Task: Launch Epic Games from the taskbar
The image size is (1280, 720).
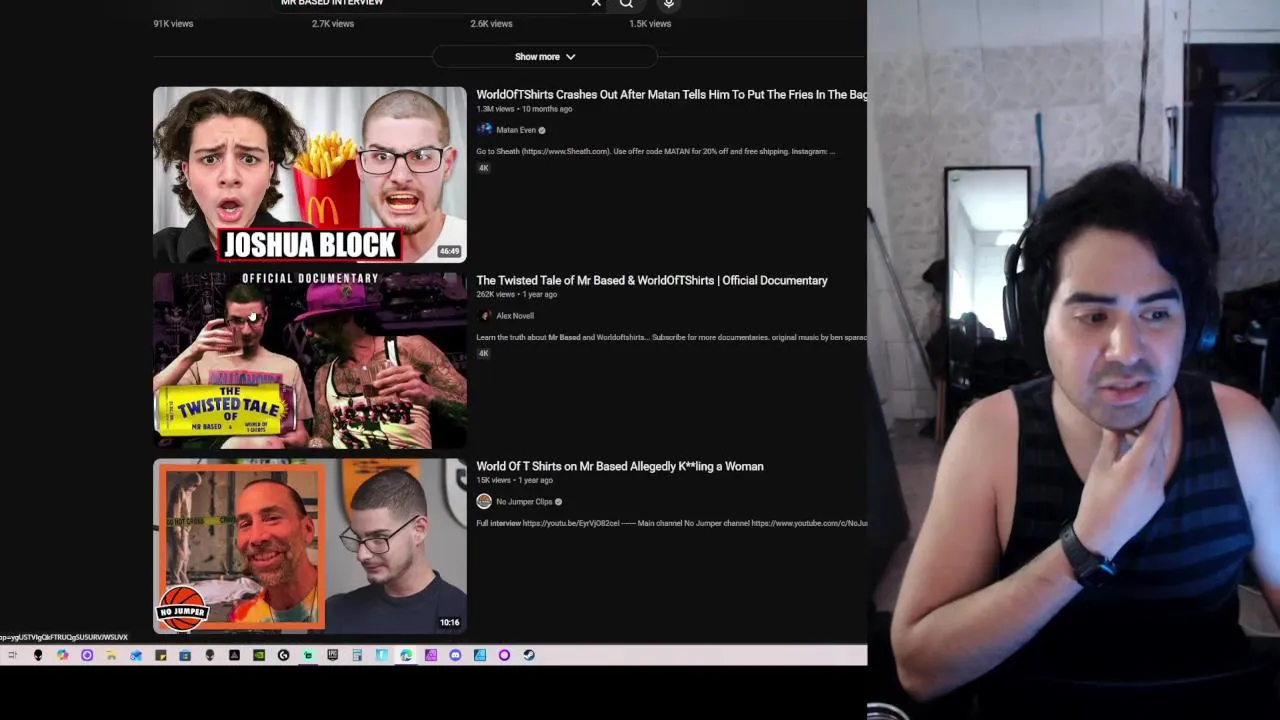Action: (332, 655)
